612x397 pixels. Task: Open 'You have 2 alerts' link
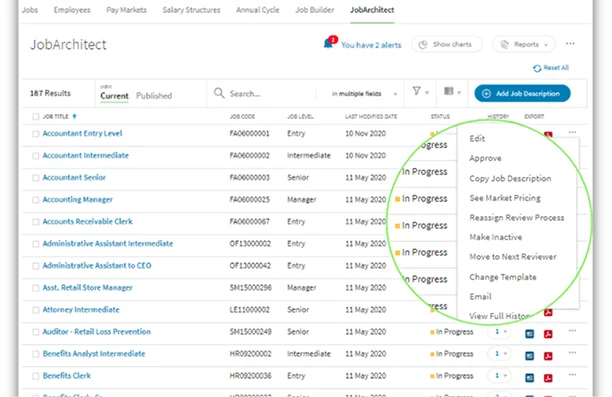coord(371,45)
